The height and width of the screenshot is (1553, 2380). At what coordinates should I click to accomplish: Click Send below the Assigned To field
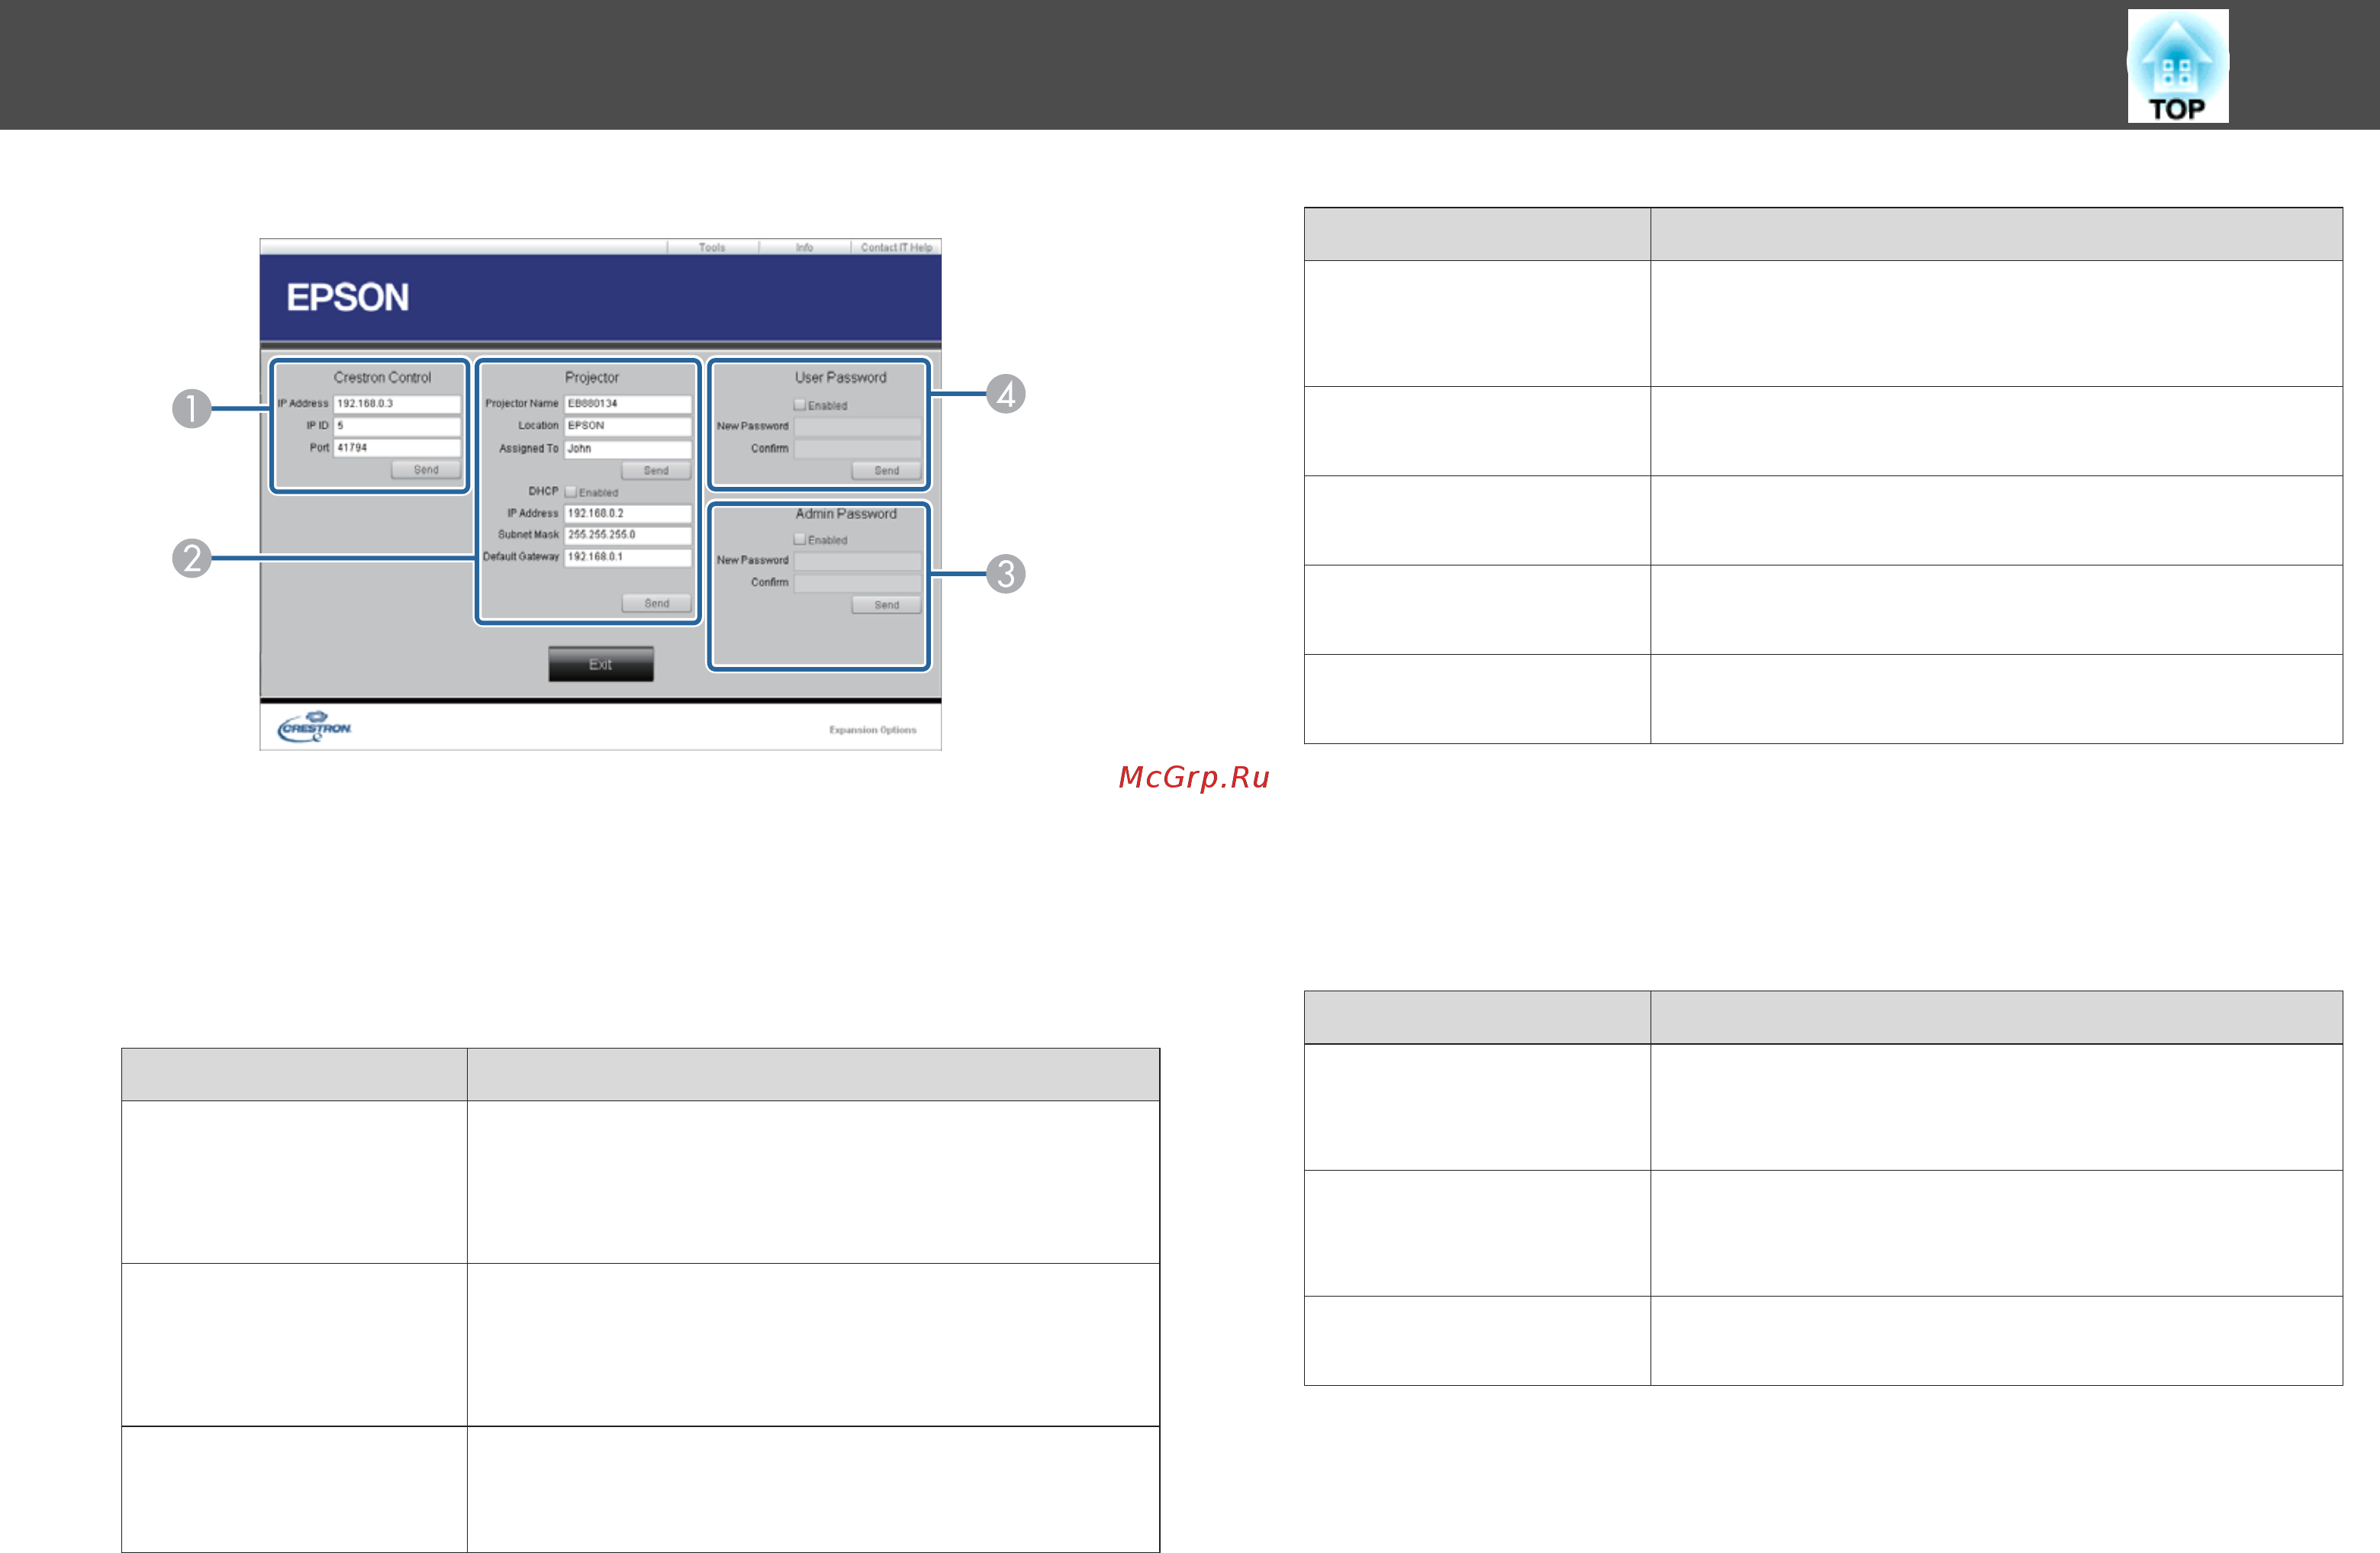pos(656,471)
